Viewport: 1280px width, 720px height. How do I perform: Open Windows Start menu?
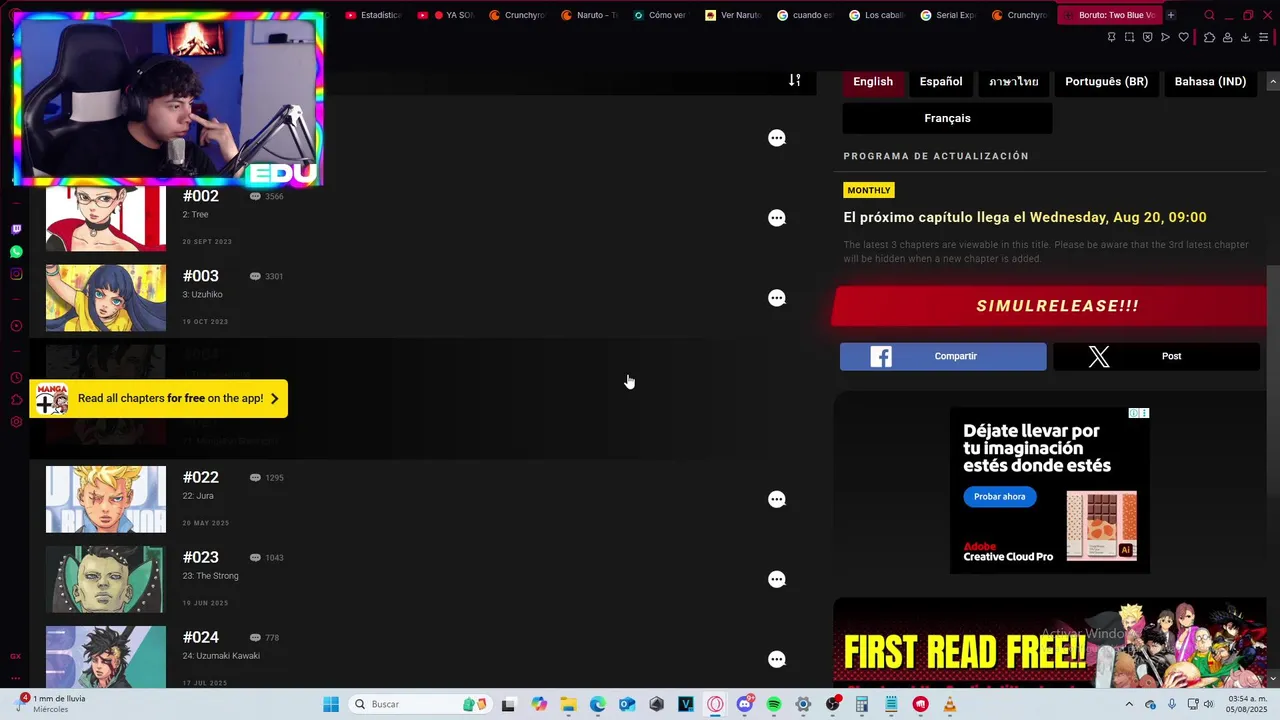pyautogui.click(x=331, y=704)
